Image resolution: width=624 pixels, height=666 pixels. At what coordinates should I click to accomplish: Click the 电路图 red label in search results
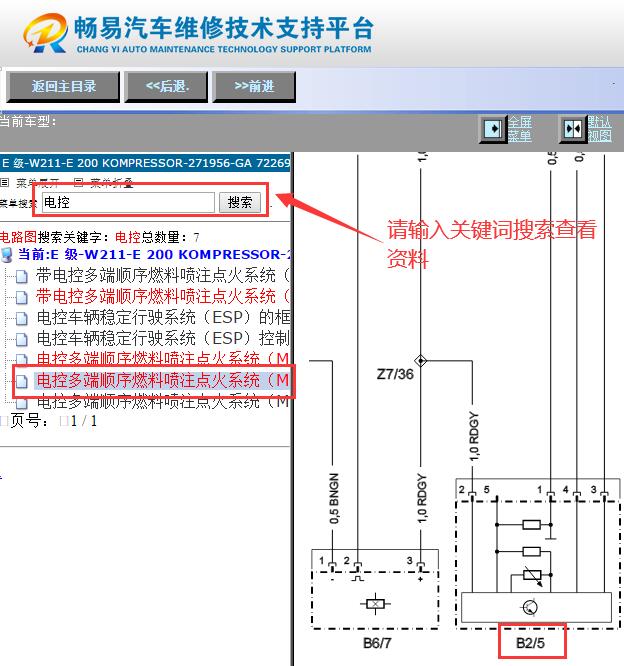[19, 237]
